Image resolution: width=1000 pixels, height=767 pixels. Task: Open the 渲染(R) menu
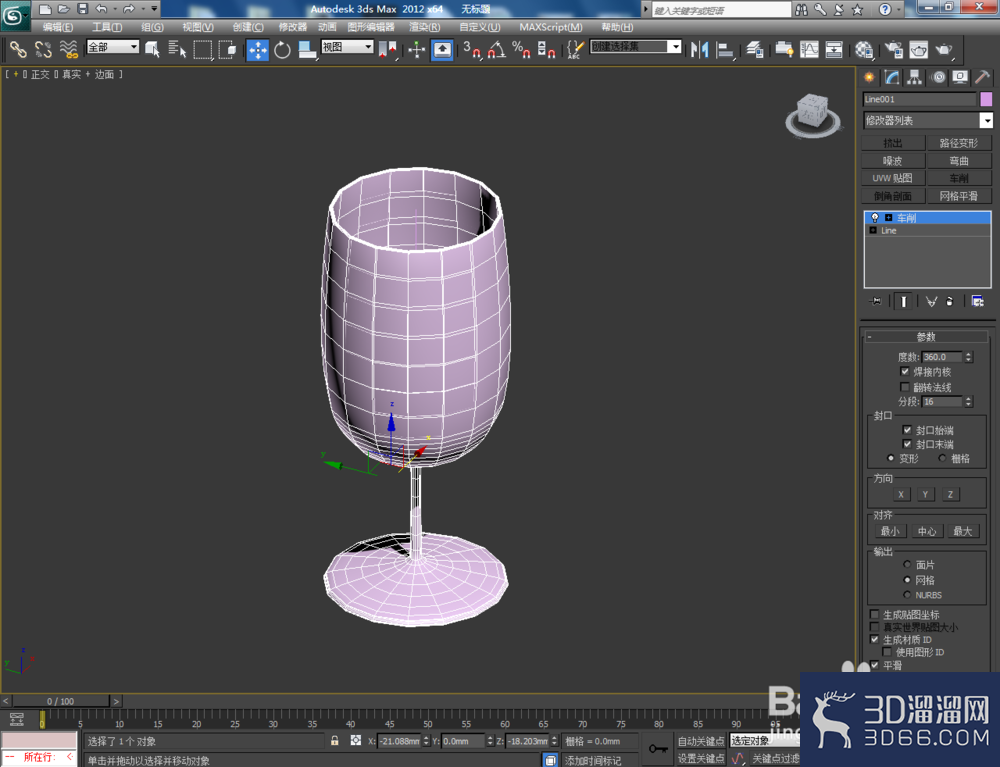pos(424,27)
